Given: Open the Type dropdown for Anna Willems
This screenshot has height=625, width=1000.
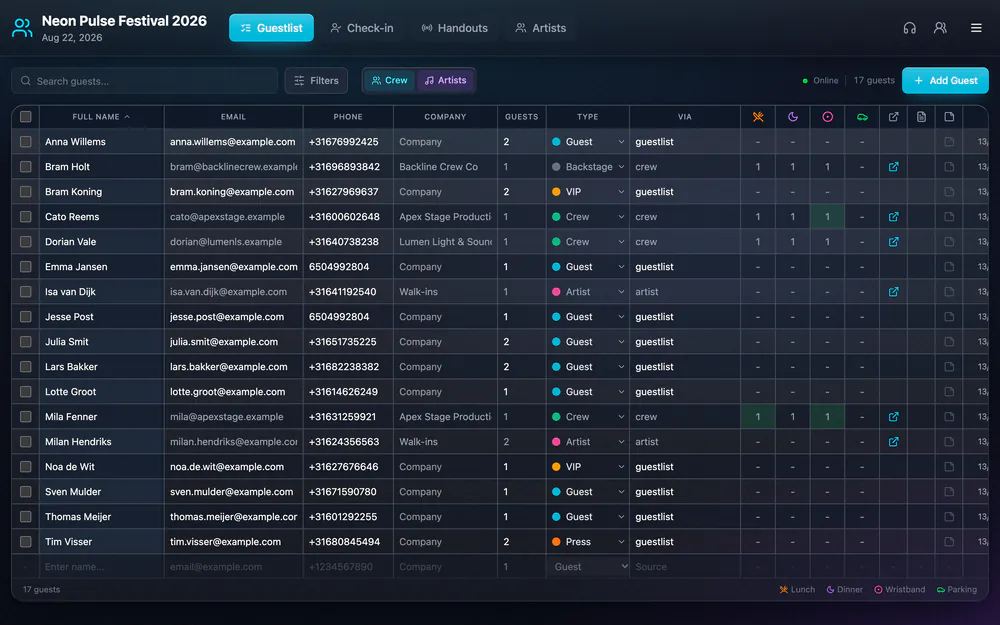Looking at the screenshot, I should point(588,142).
